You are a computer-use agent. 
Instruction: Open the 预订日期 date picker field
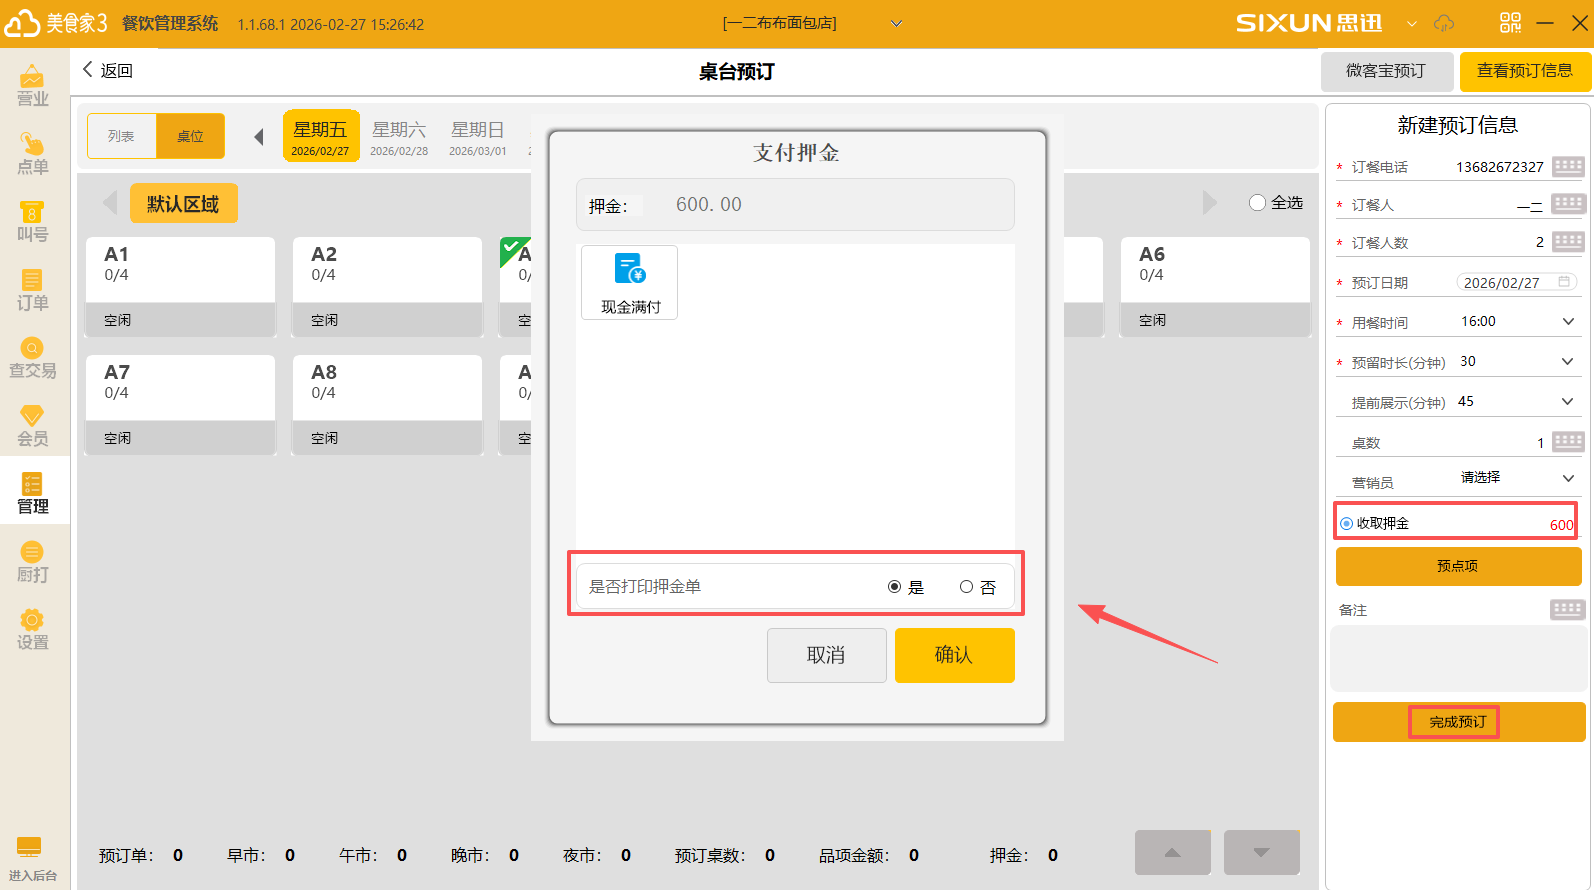(x=1515, y=283)
